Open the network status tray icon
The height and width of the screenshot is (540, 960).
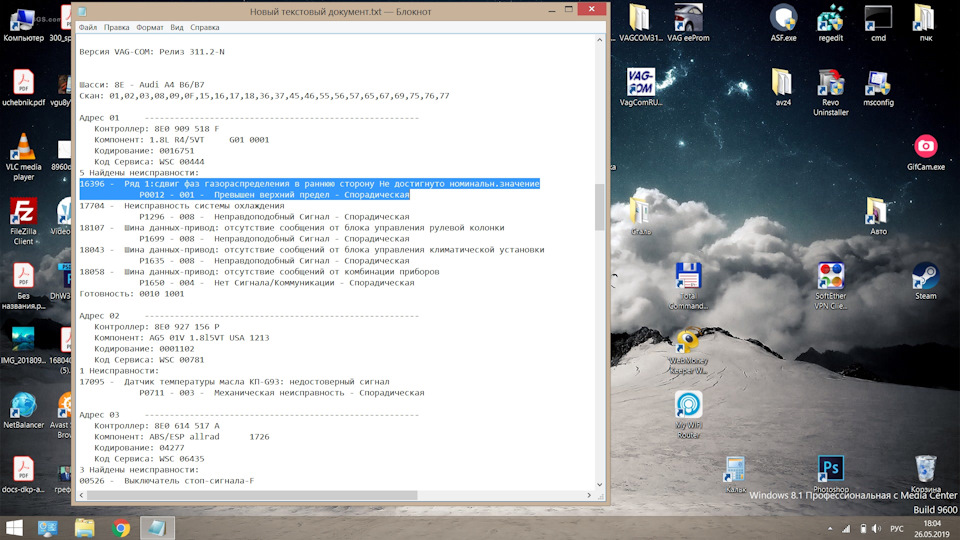pyautogui.click(x=846, y=528)
